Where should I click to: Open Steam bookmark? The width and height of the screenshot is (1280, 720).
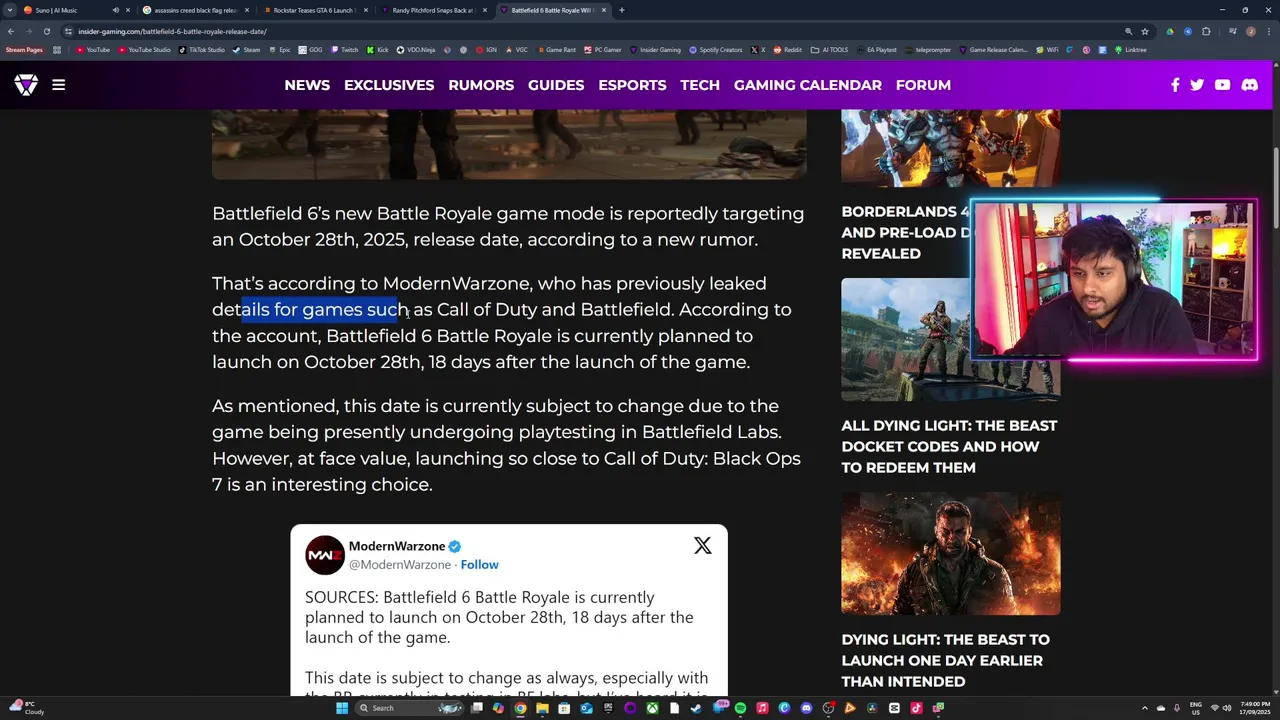tap(246, 50)
